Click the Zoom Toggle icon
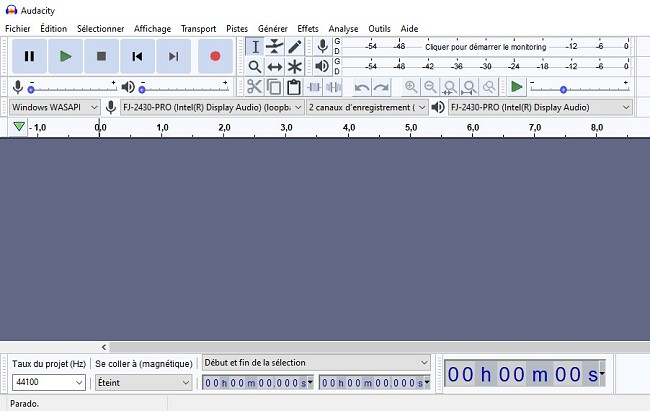The height and width of the screenshot is (411, 650). point(489,87)
